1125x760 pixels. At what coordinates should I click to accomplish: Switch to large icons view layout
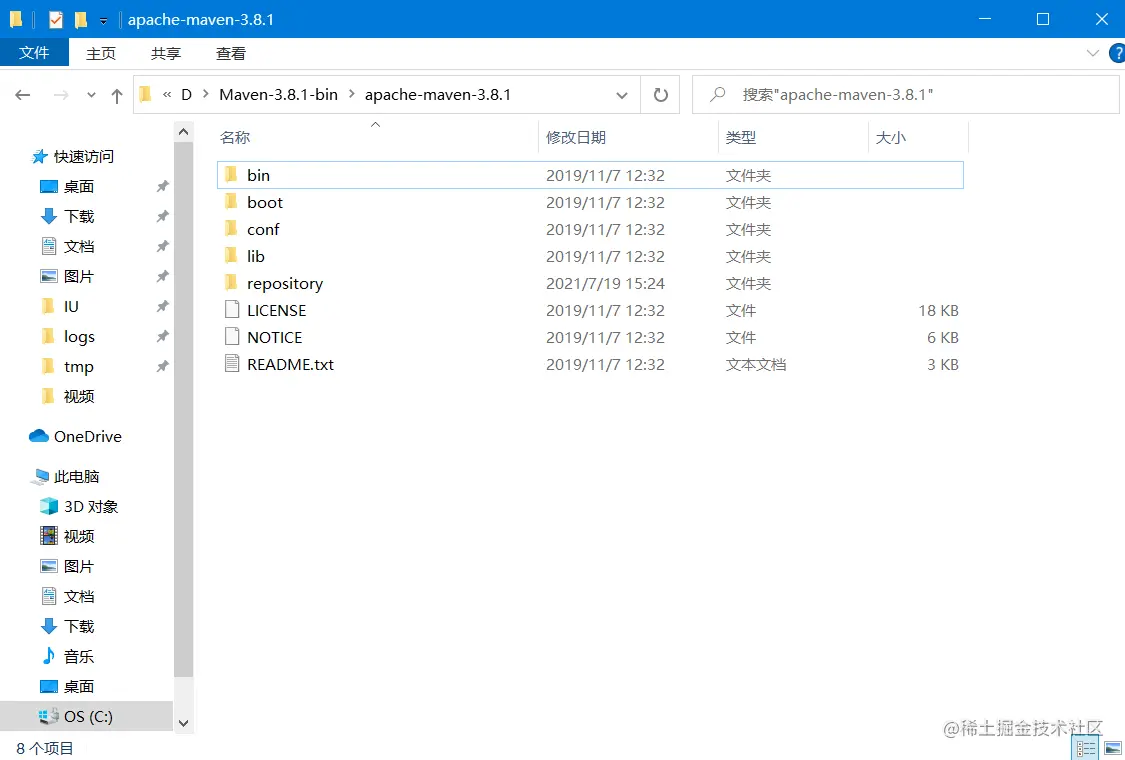(1113, 749)
